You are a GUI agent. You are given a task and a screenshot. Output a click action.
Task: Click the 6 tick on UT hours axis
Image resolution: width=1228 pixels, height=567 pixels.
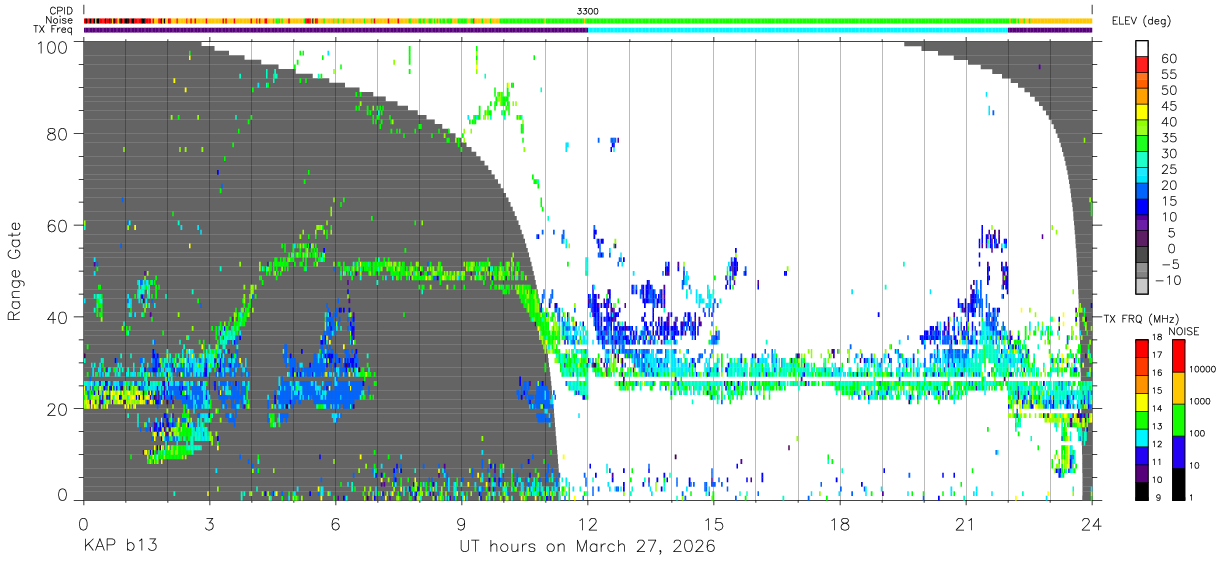(x=335, y=524)
